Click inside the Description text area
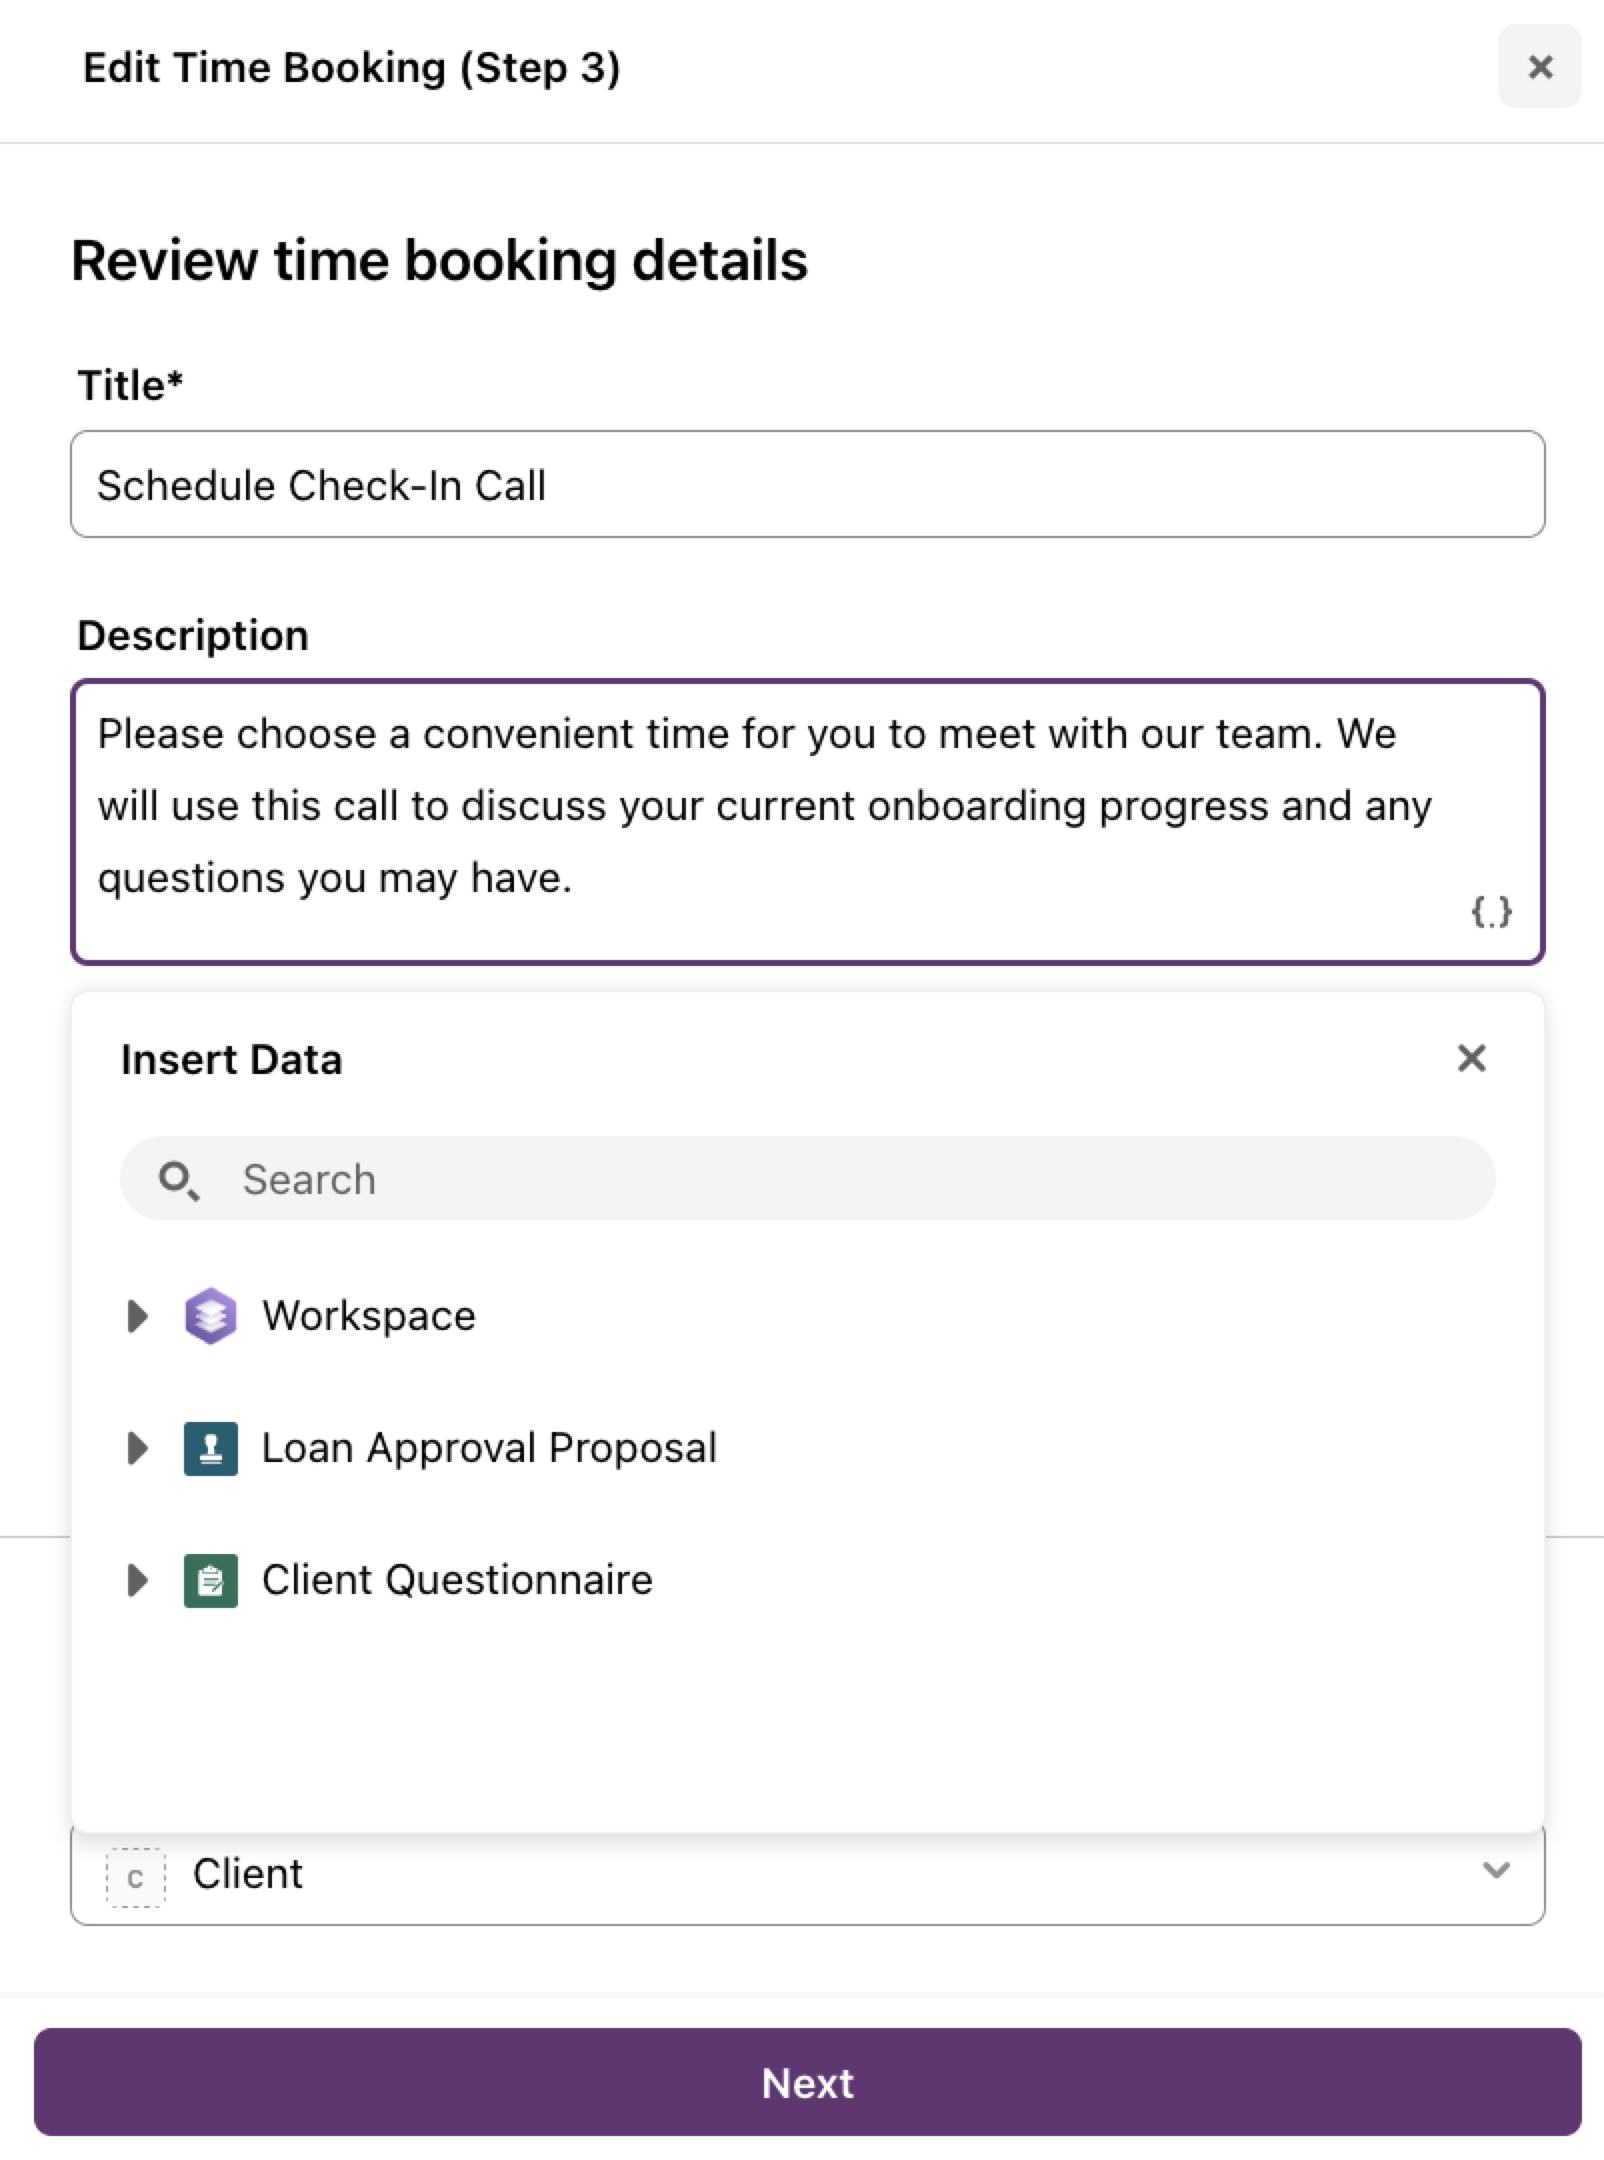 click(x=808, y=822)
